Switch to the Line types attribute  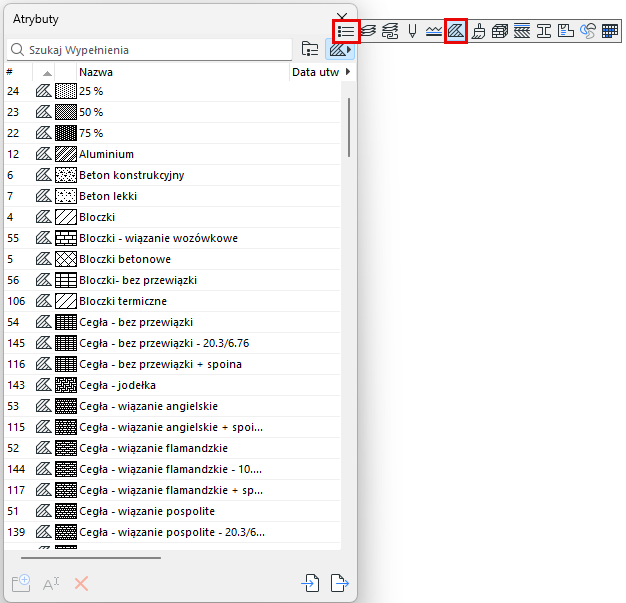point(434,31)
